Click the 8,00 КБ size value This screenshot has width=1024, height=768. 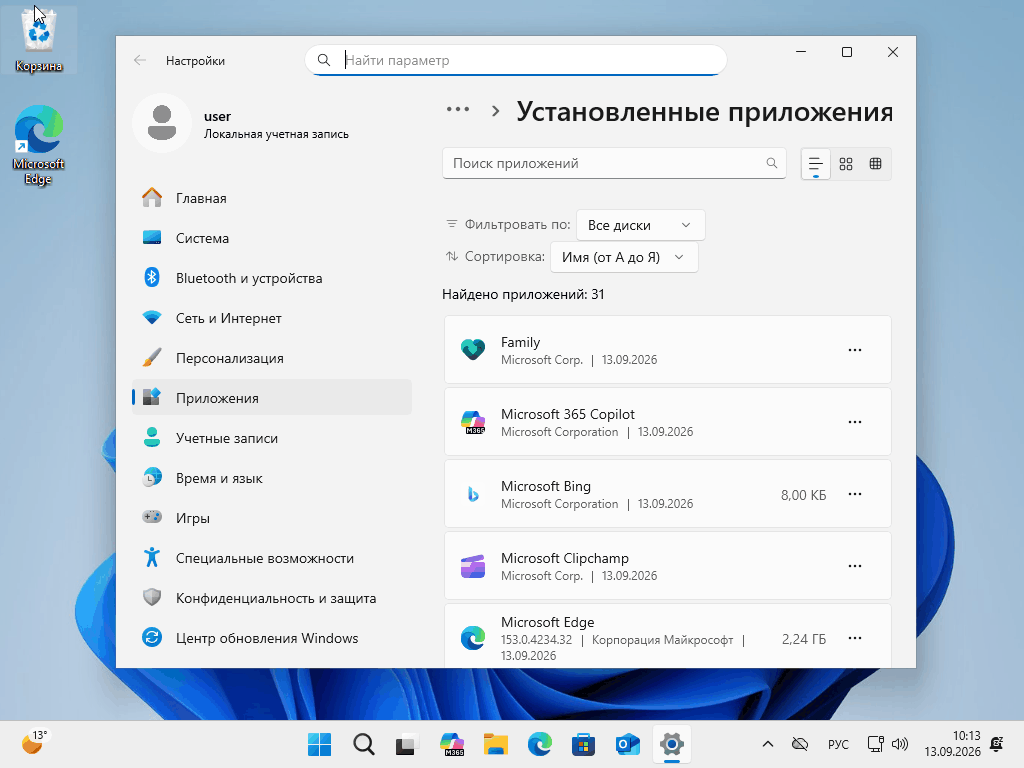pos(803,495)
